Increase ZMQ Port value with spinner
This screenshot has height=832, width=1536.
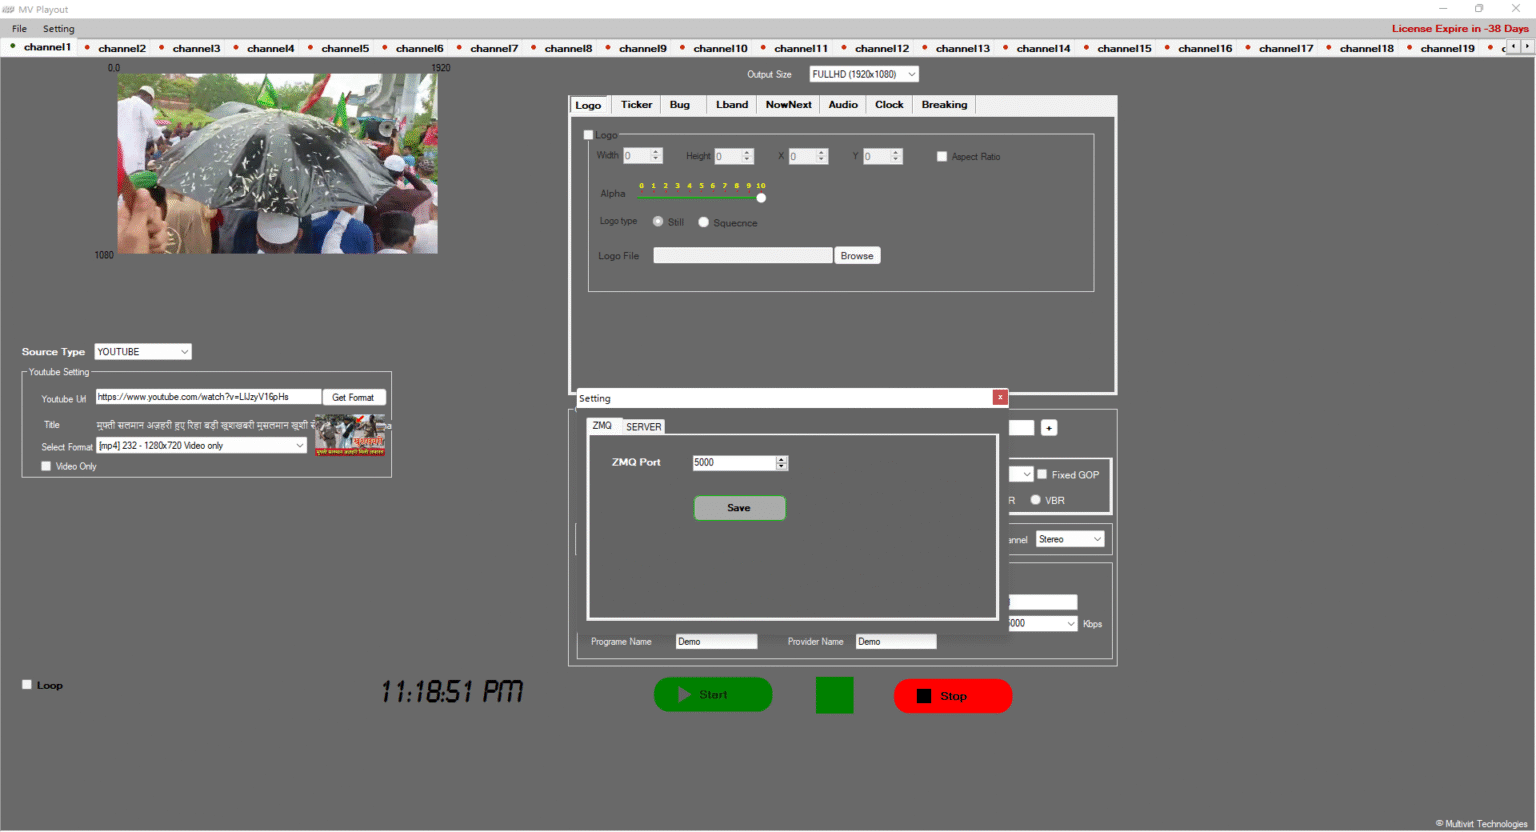coord(782,459)
